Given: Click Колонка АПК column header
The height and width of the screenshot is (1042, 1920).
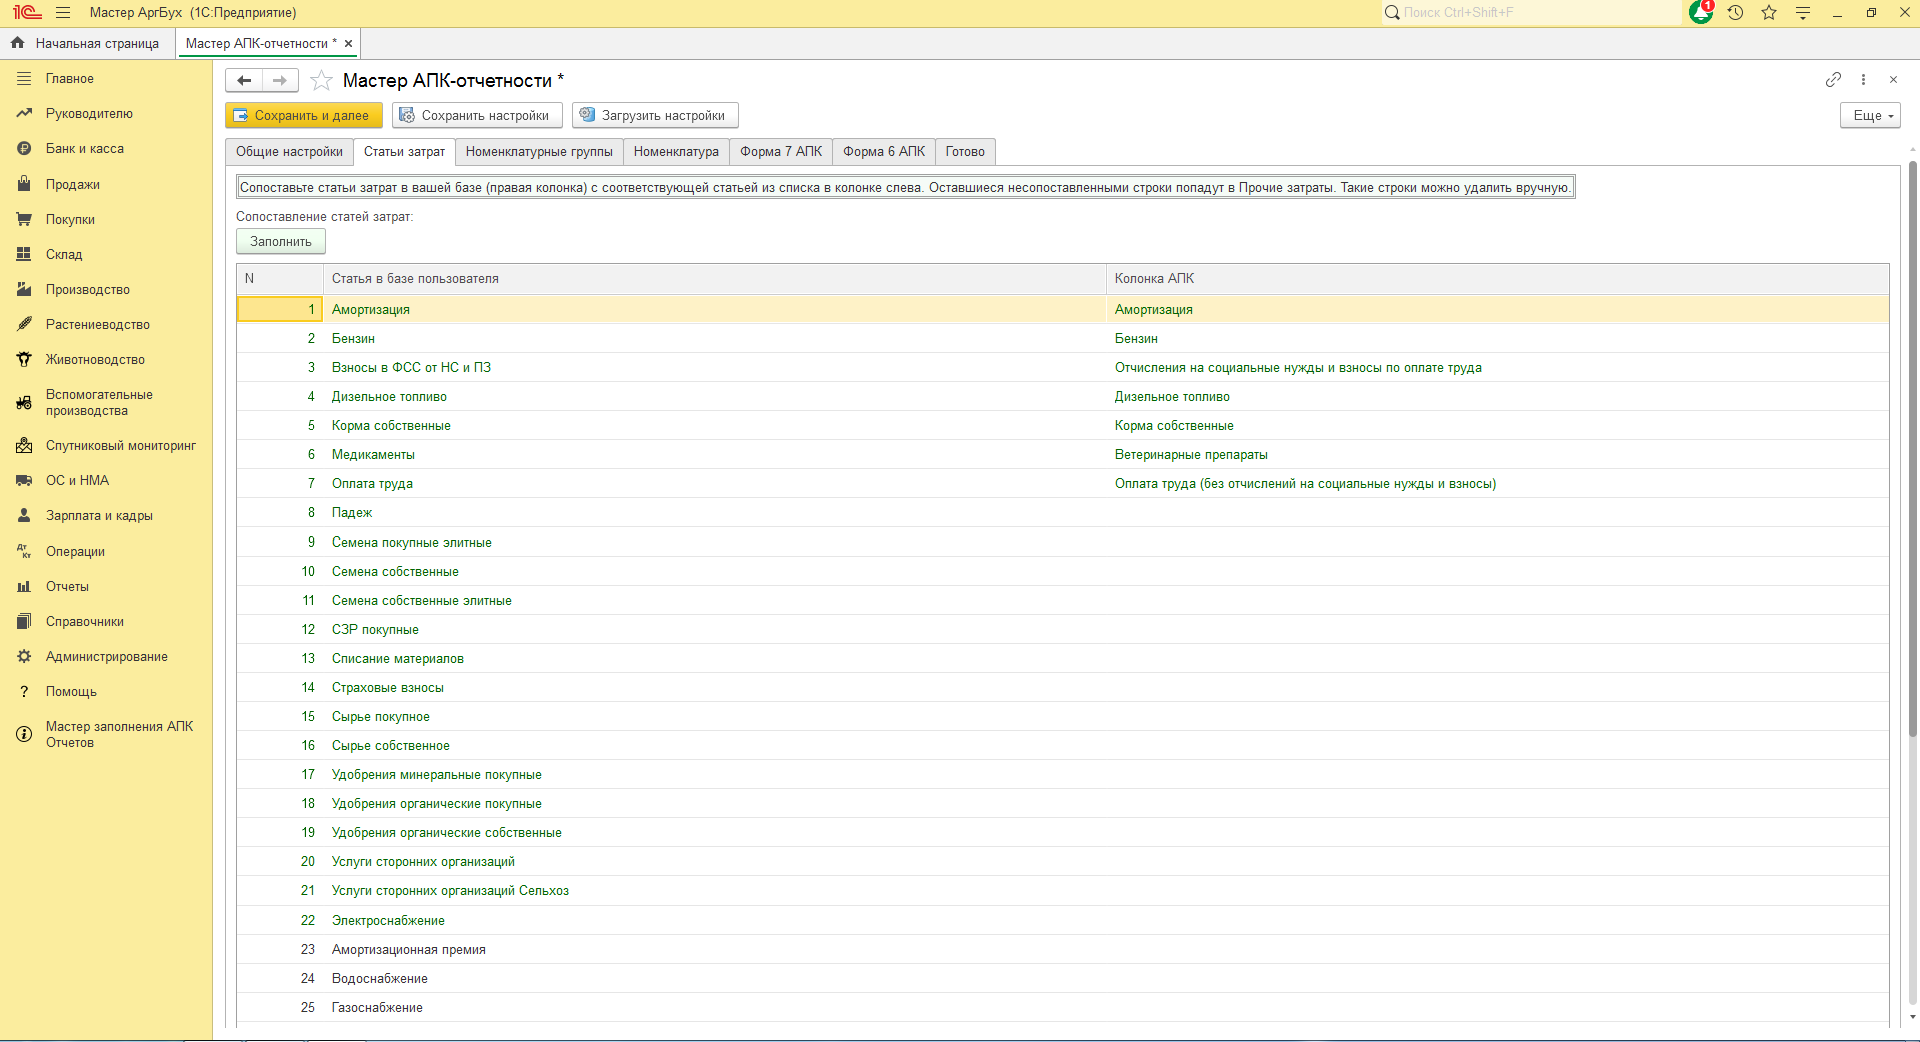Looking at the screenshot, I should coord(1497,278).
